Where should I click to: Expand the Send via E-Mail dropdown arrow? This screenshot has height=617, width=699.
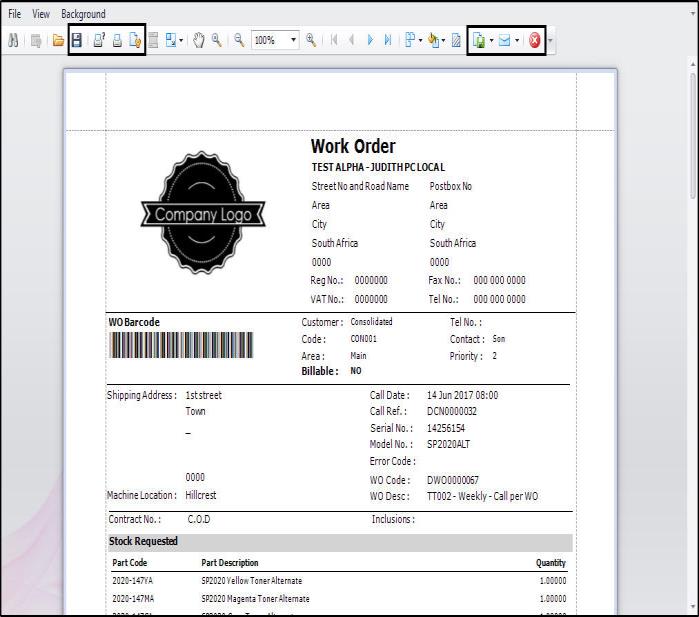[517, 41]
